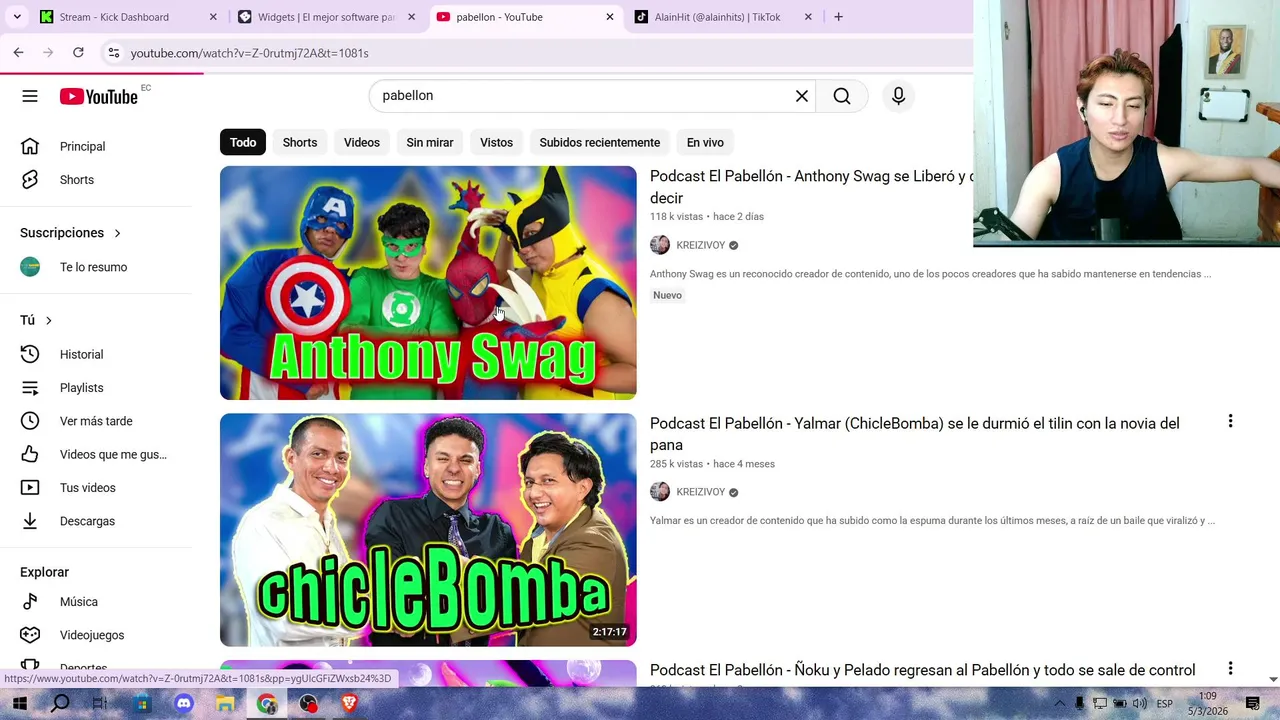
Task: Play the ChicleBomba video thumbnail
Action: pos(428,530)
